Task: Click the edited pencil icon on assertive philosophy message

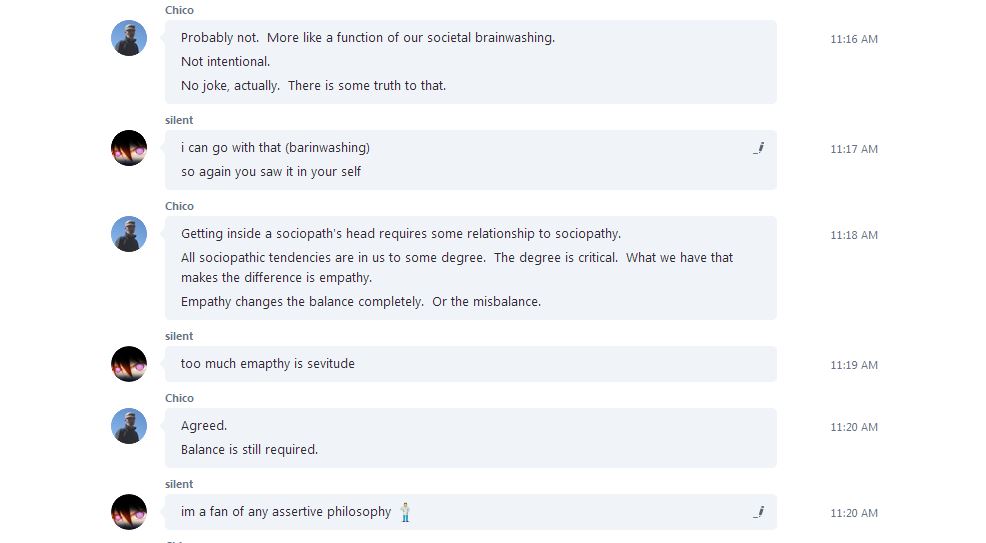Action: [x=759, y=512]
